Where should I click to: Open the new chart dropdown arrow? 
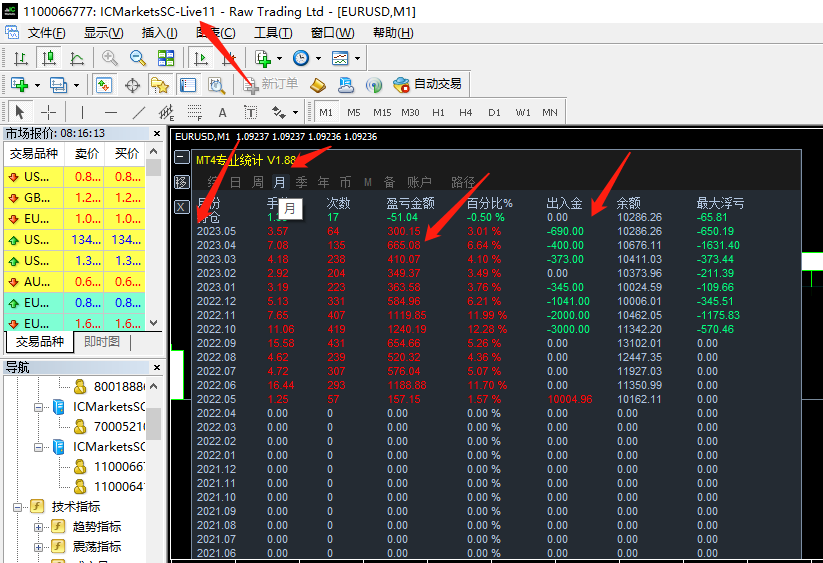[x=37, y=84]
